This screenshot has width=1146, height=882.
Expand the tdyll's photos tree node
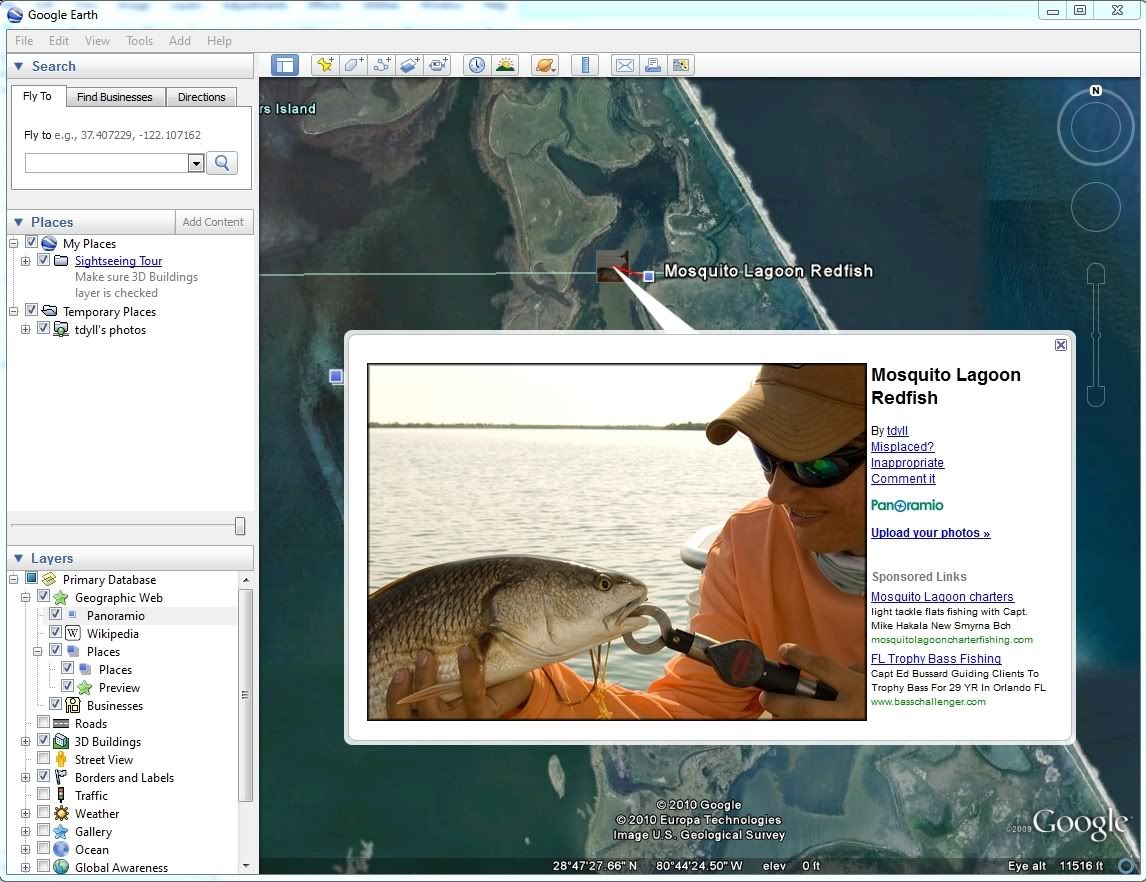[26, 330]
